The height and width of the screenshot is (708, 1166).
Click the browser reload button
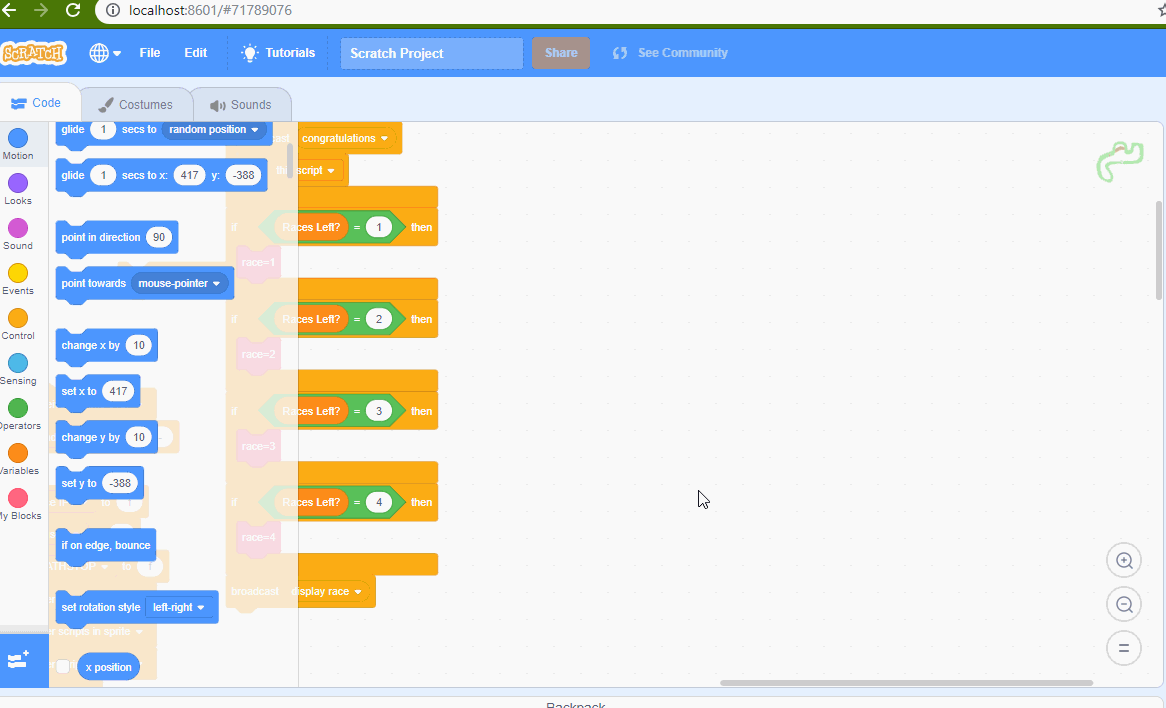click(x=73, y=10)
